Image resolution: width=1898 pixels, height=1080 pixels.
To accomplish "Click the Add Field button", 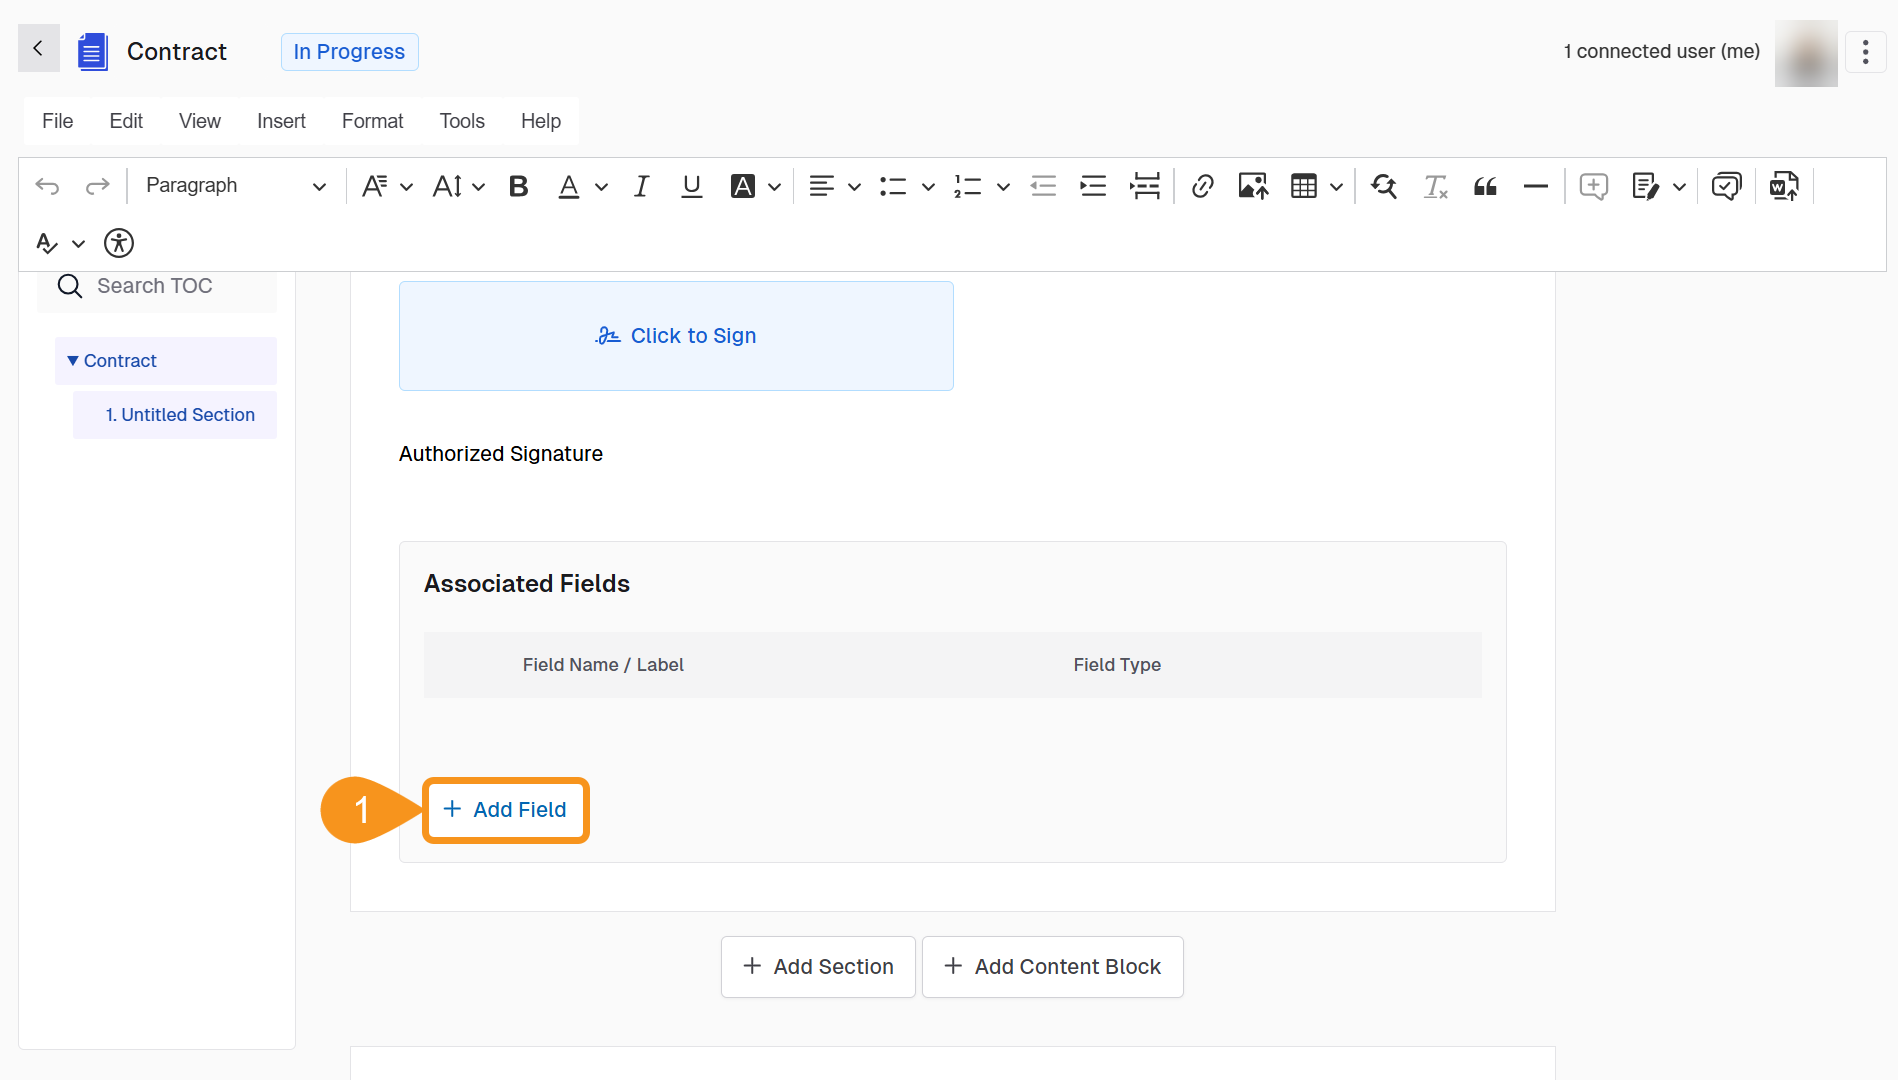I will click(506, 810).
